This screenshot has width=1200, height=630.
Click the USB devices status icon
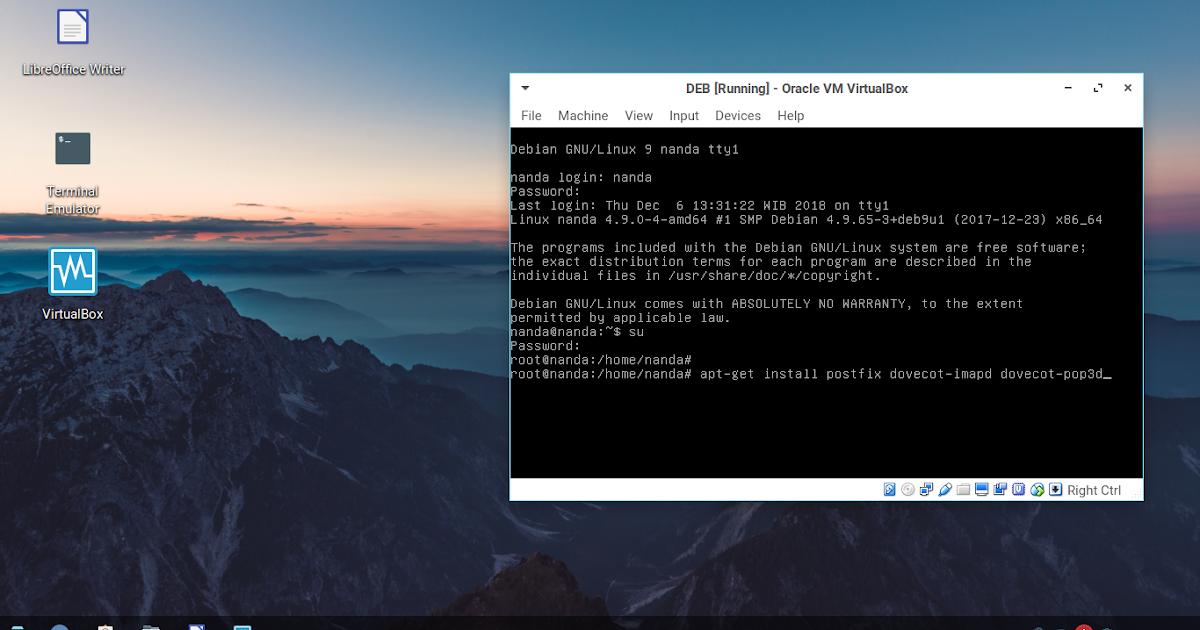pos(945,490)
